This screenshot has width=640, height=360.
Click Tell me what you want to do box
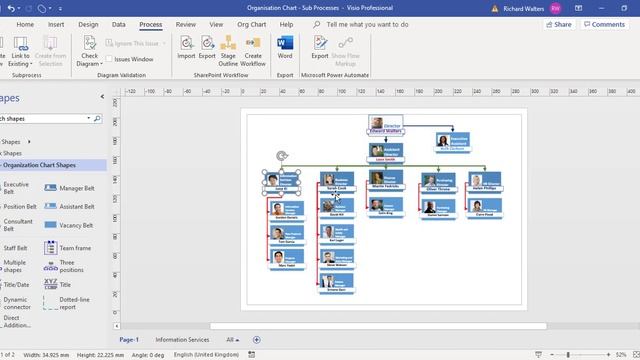point(367,24)
